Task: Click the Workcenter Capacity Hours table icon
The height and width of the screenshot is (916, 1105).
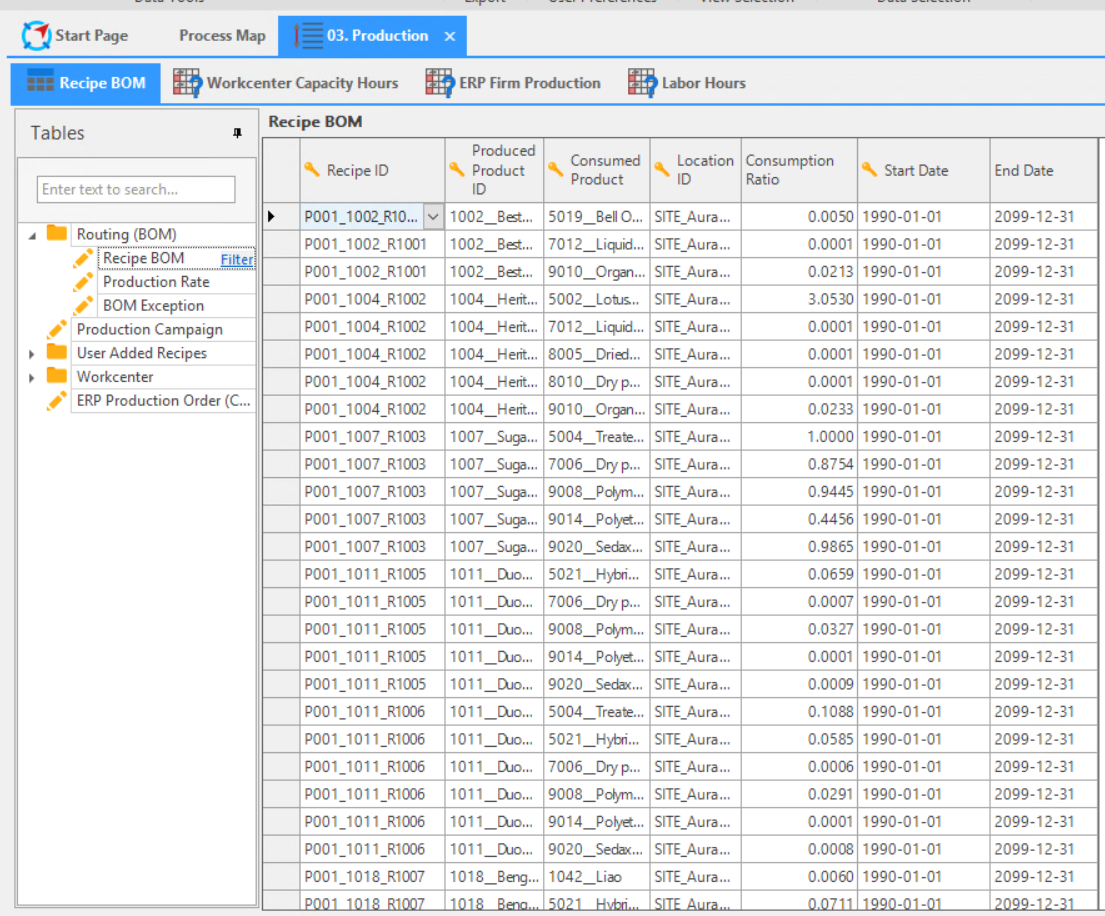Action: pyautogui.click(x=187, y=82)
